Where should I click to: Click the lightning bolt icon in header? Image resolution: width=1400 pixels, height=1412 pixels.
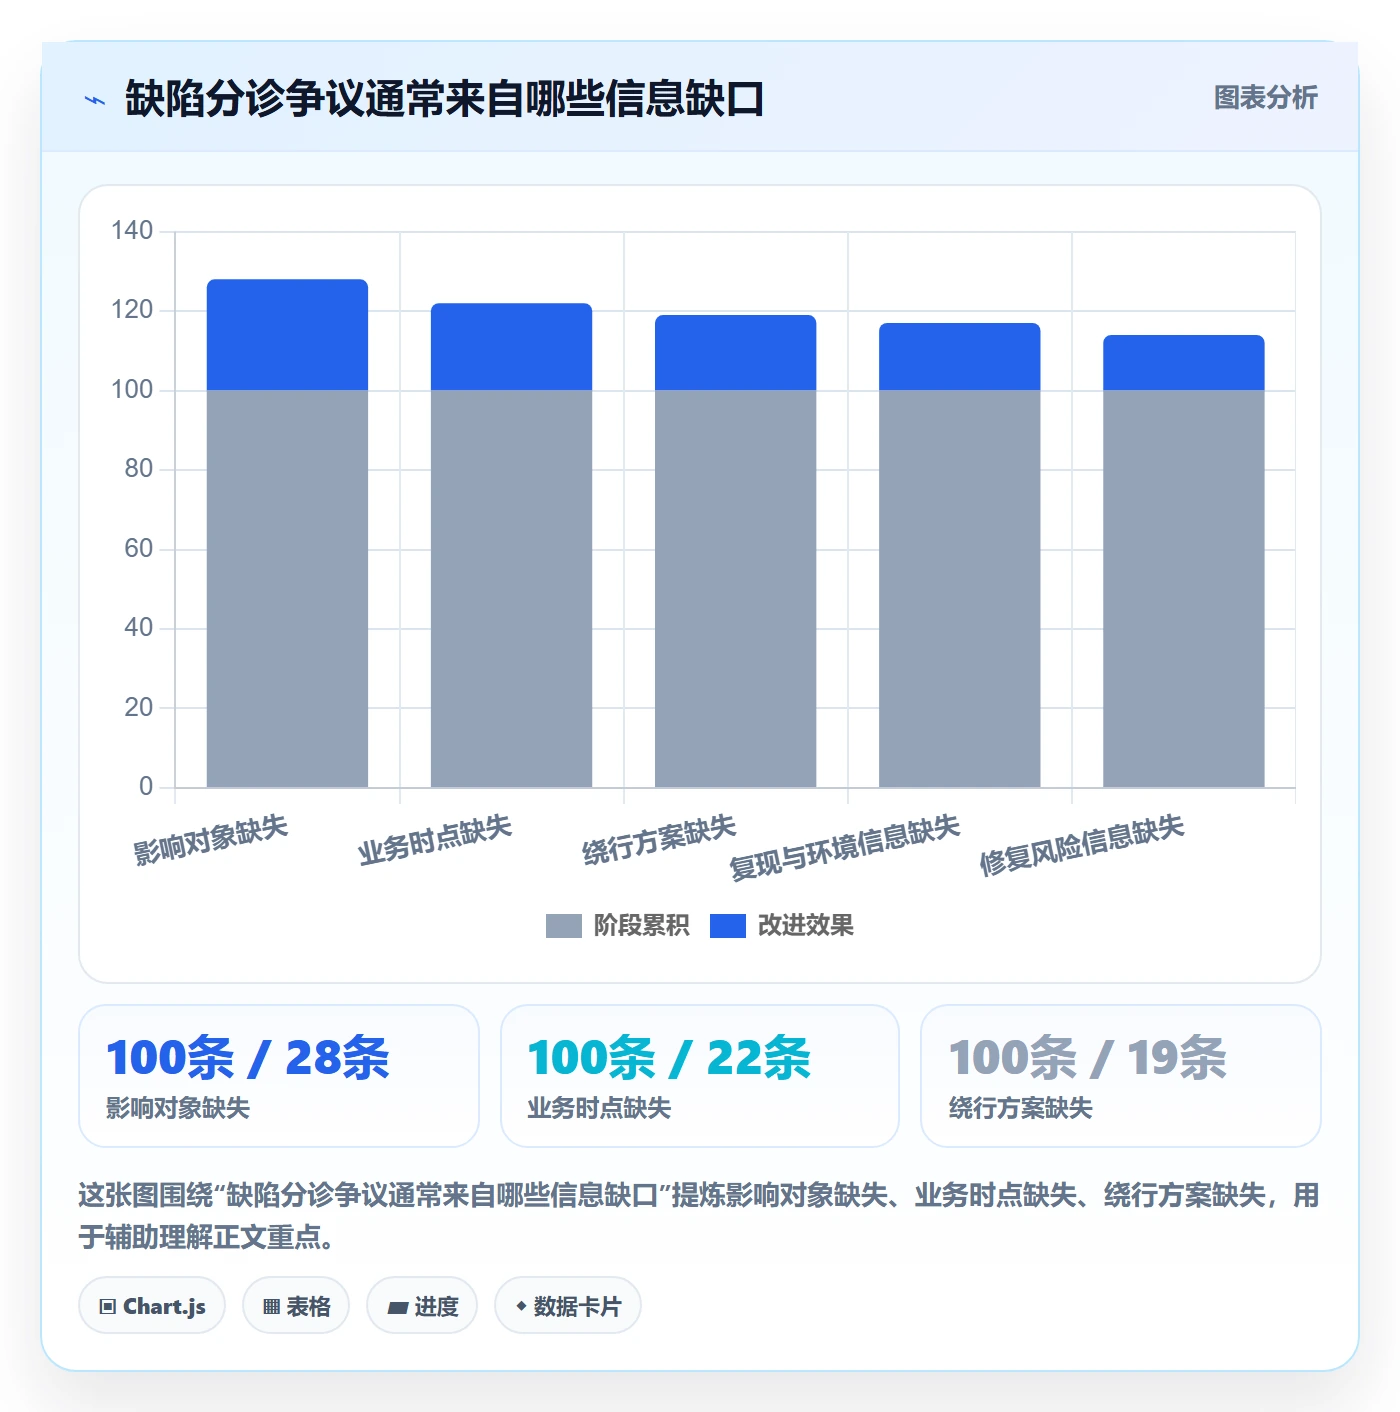click(95, 100)
